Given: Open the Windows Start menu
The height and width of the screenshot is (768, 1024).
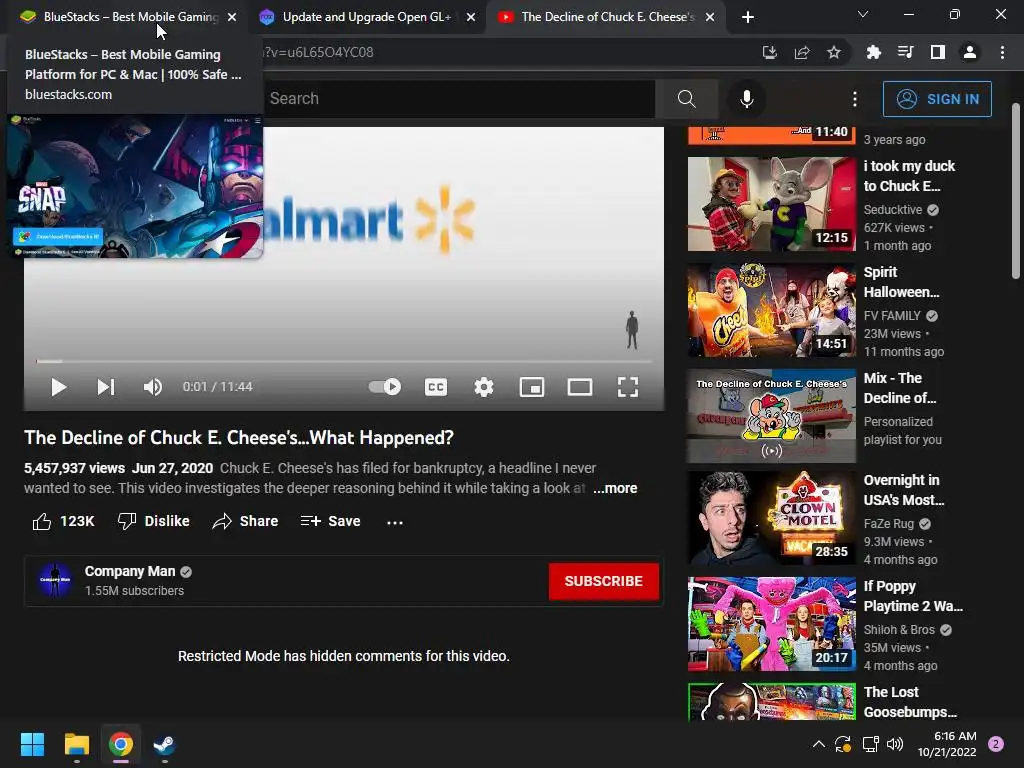Looking at the screenshot, I should coord(32,744).
